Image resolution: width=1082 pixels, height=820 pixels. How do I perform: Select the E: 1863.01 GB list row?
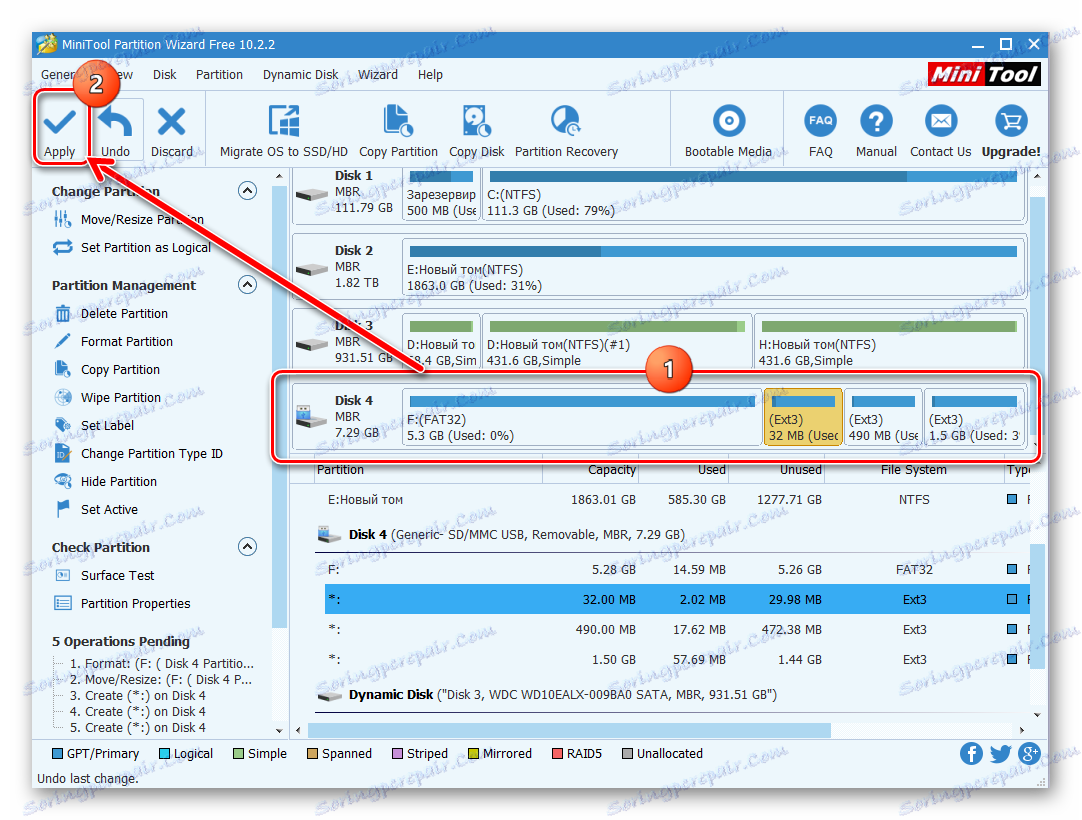point(677,500)
